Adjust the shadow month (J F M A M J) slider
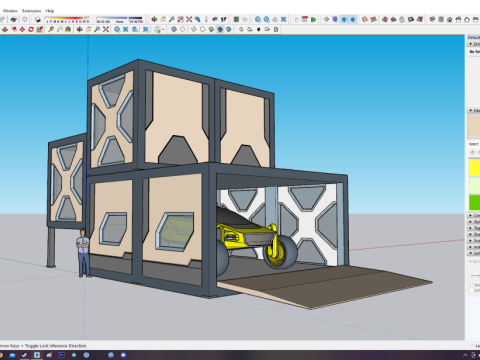 (67, 19)
